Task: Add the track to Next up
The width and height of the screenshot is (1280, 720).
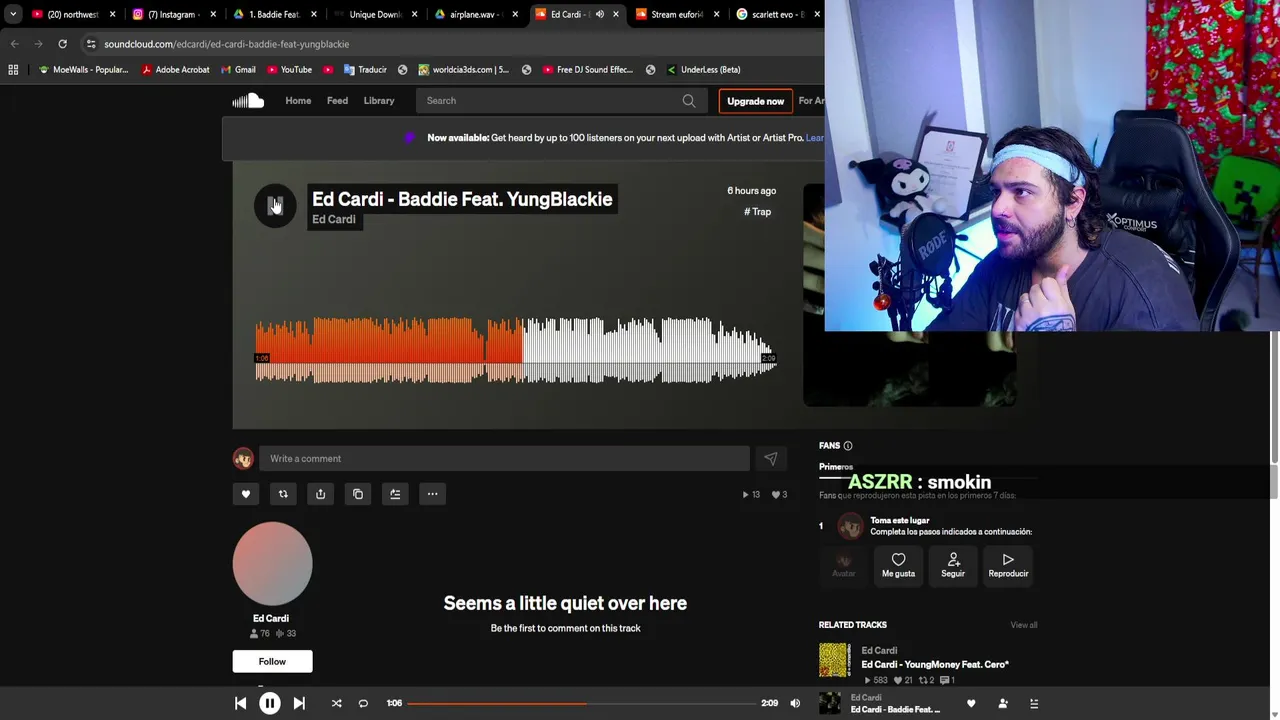Action: point(395,494)
